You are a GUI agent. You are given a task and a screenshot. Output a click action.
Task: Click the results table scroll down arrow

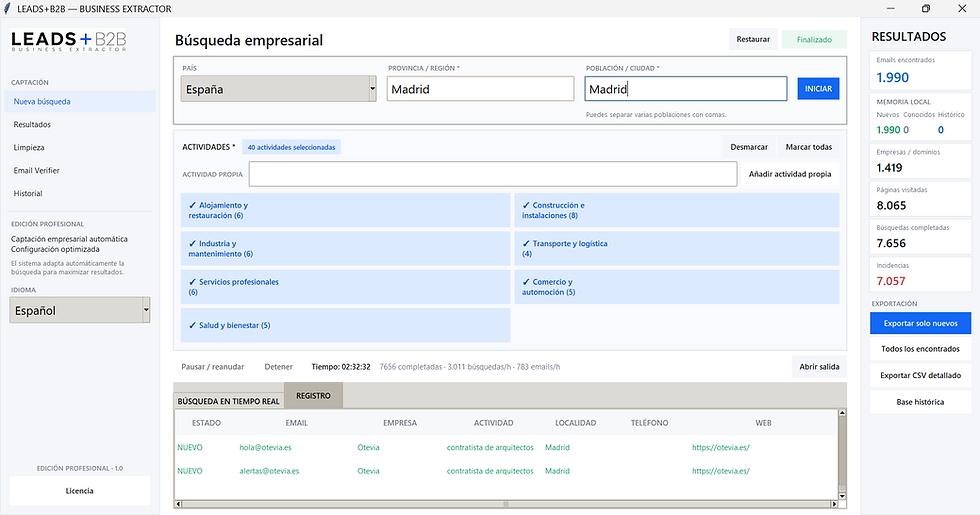pos(842,496)
